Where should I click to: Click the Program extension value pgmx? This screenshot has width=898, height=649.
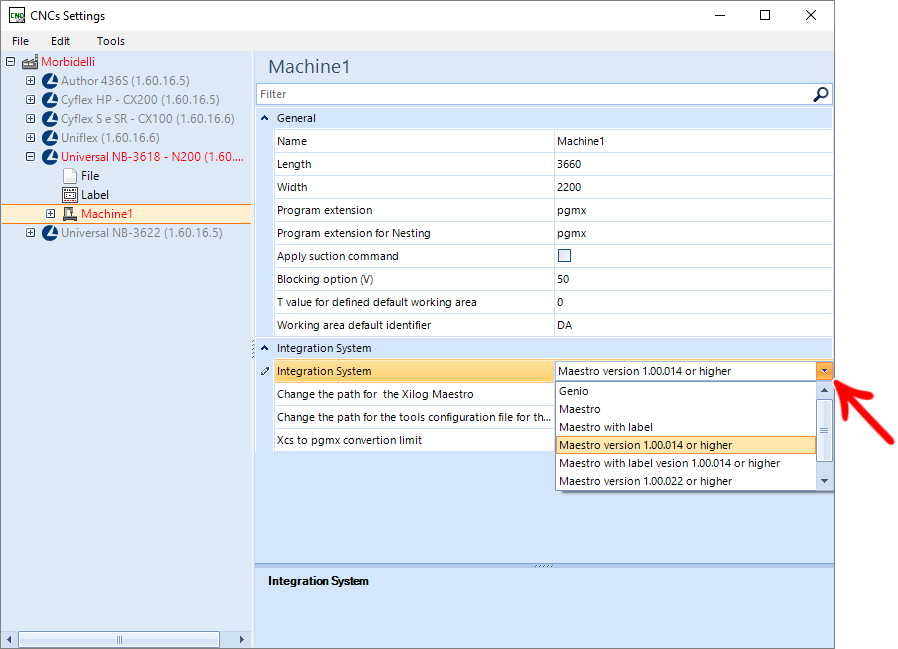click(x=694, y=210)
